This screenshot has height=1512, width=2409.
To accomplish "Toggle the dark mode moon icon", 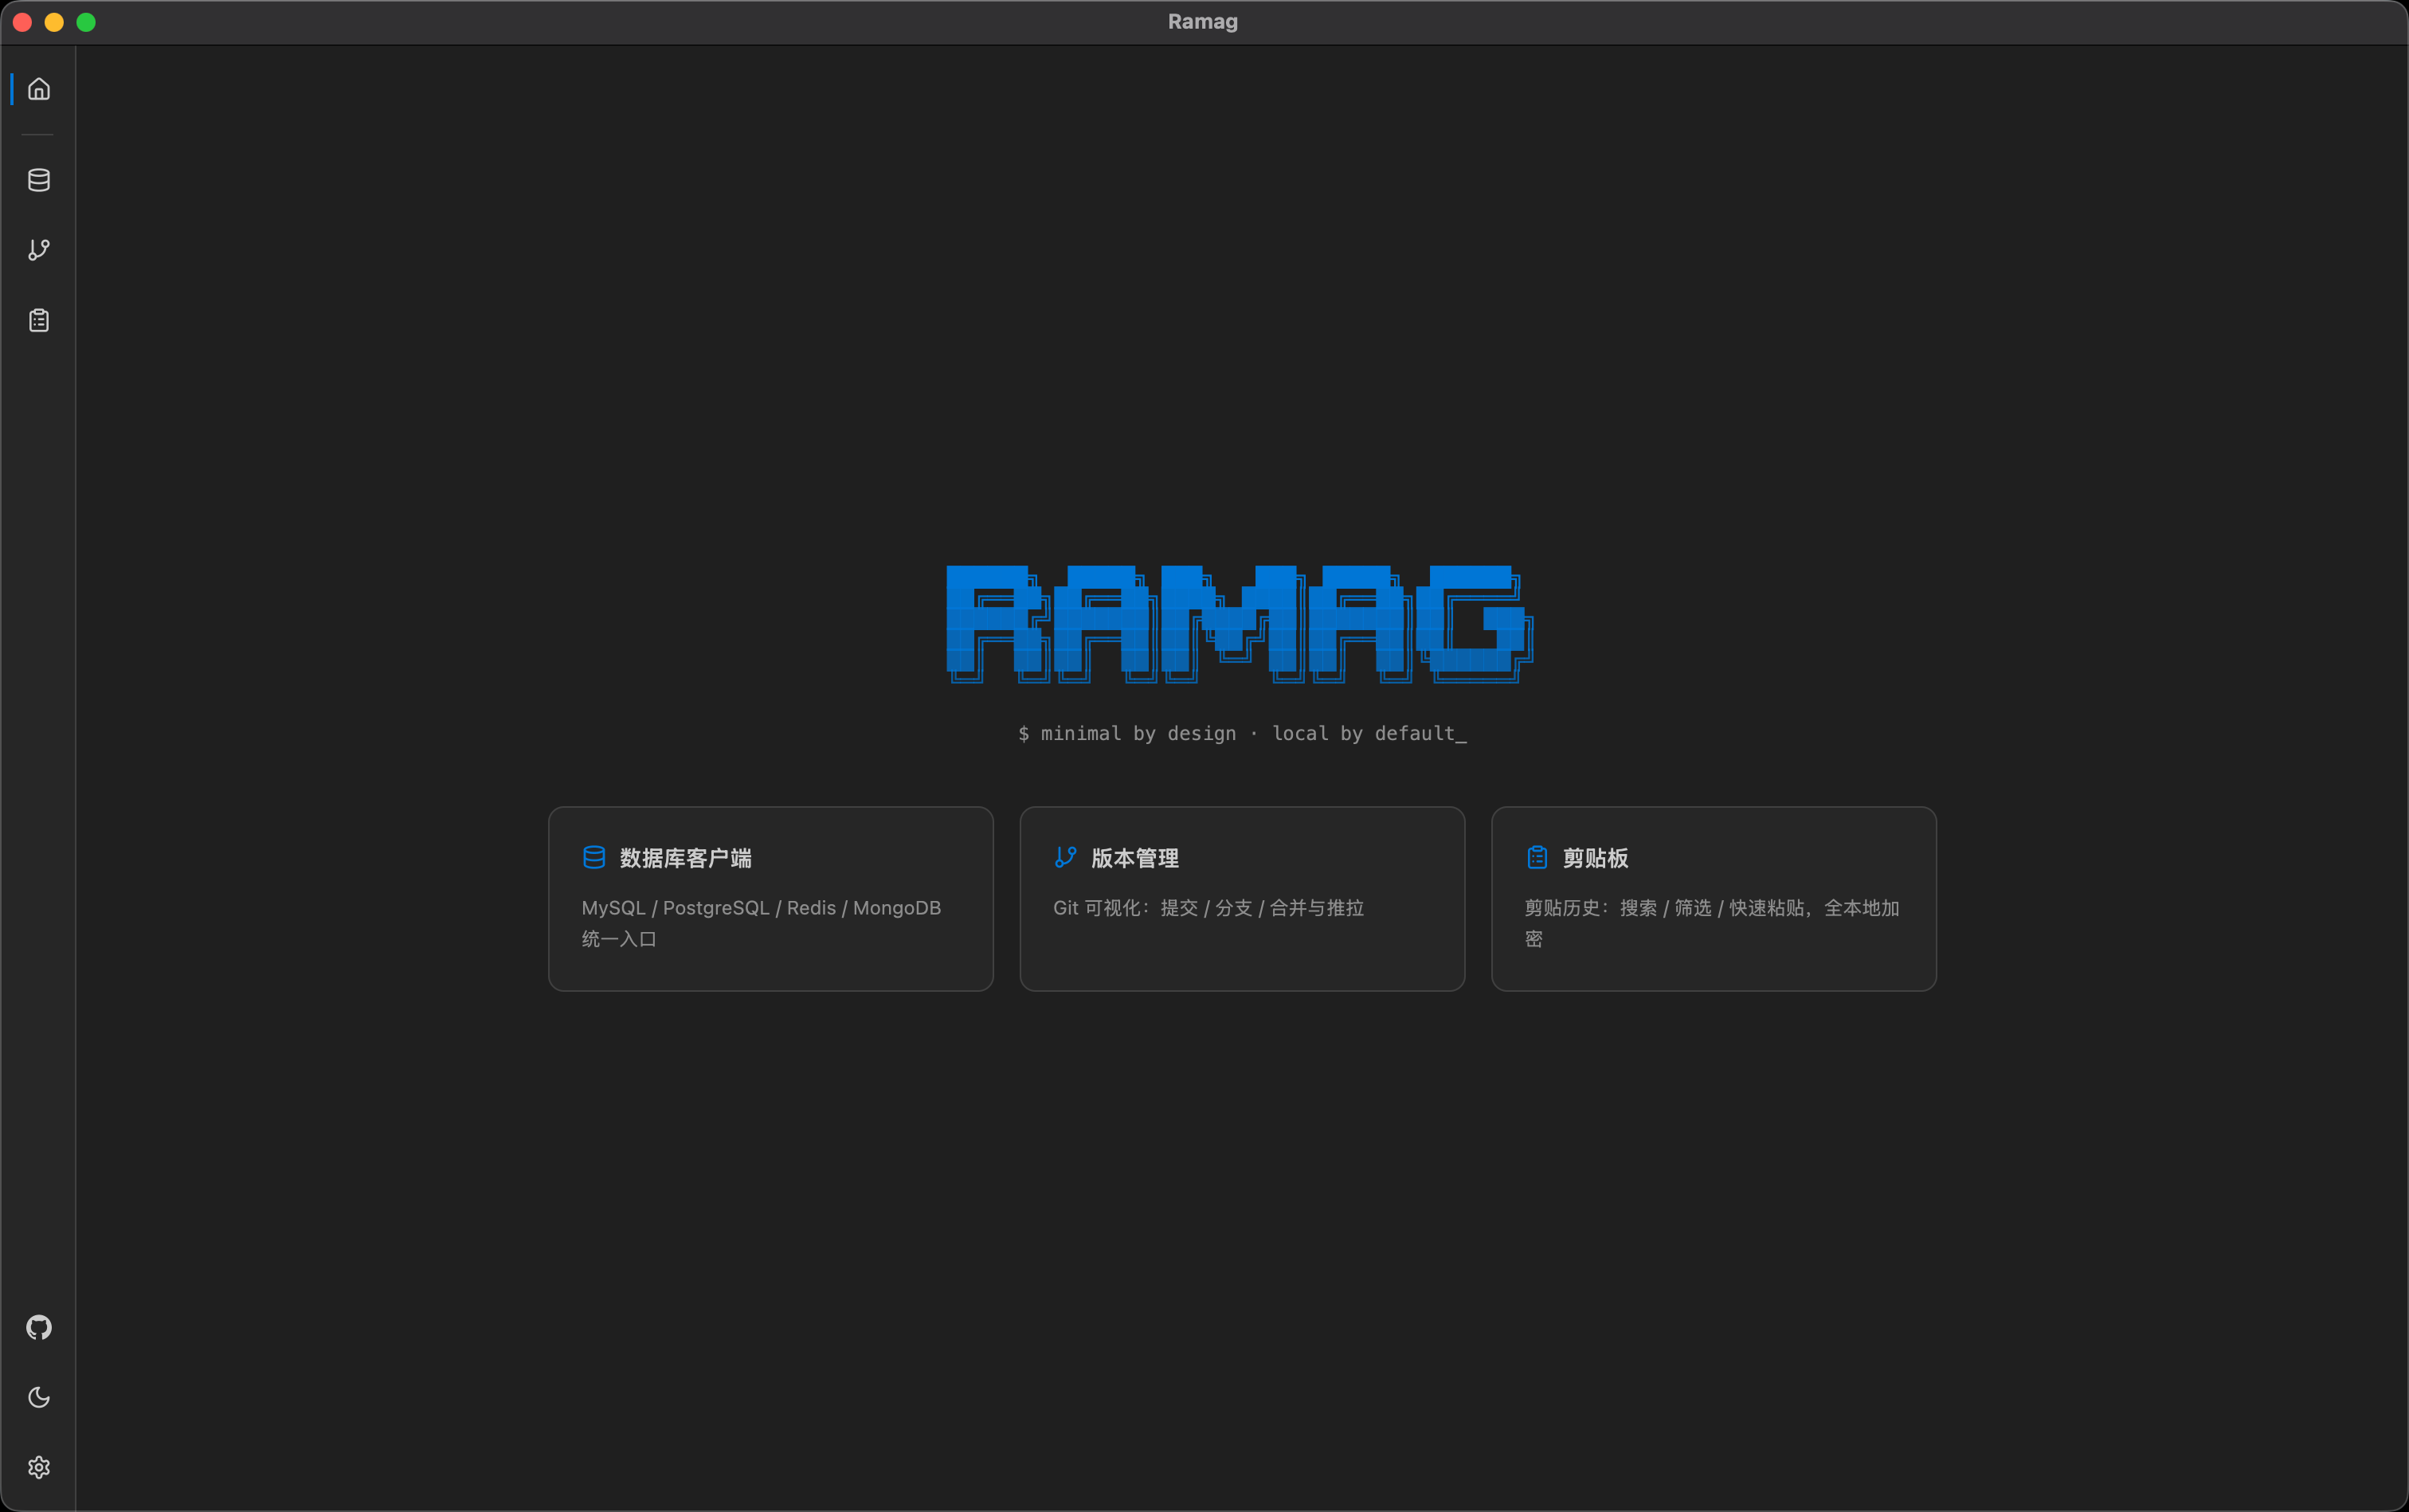I will click(39, 1397).
